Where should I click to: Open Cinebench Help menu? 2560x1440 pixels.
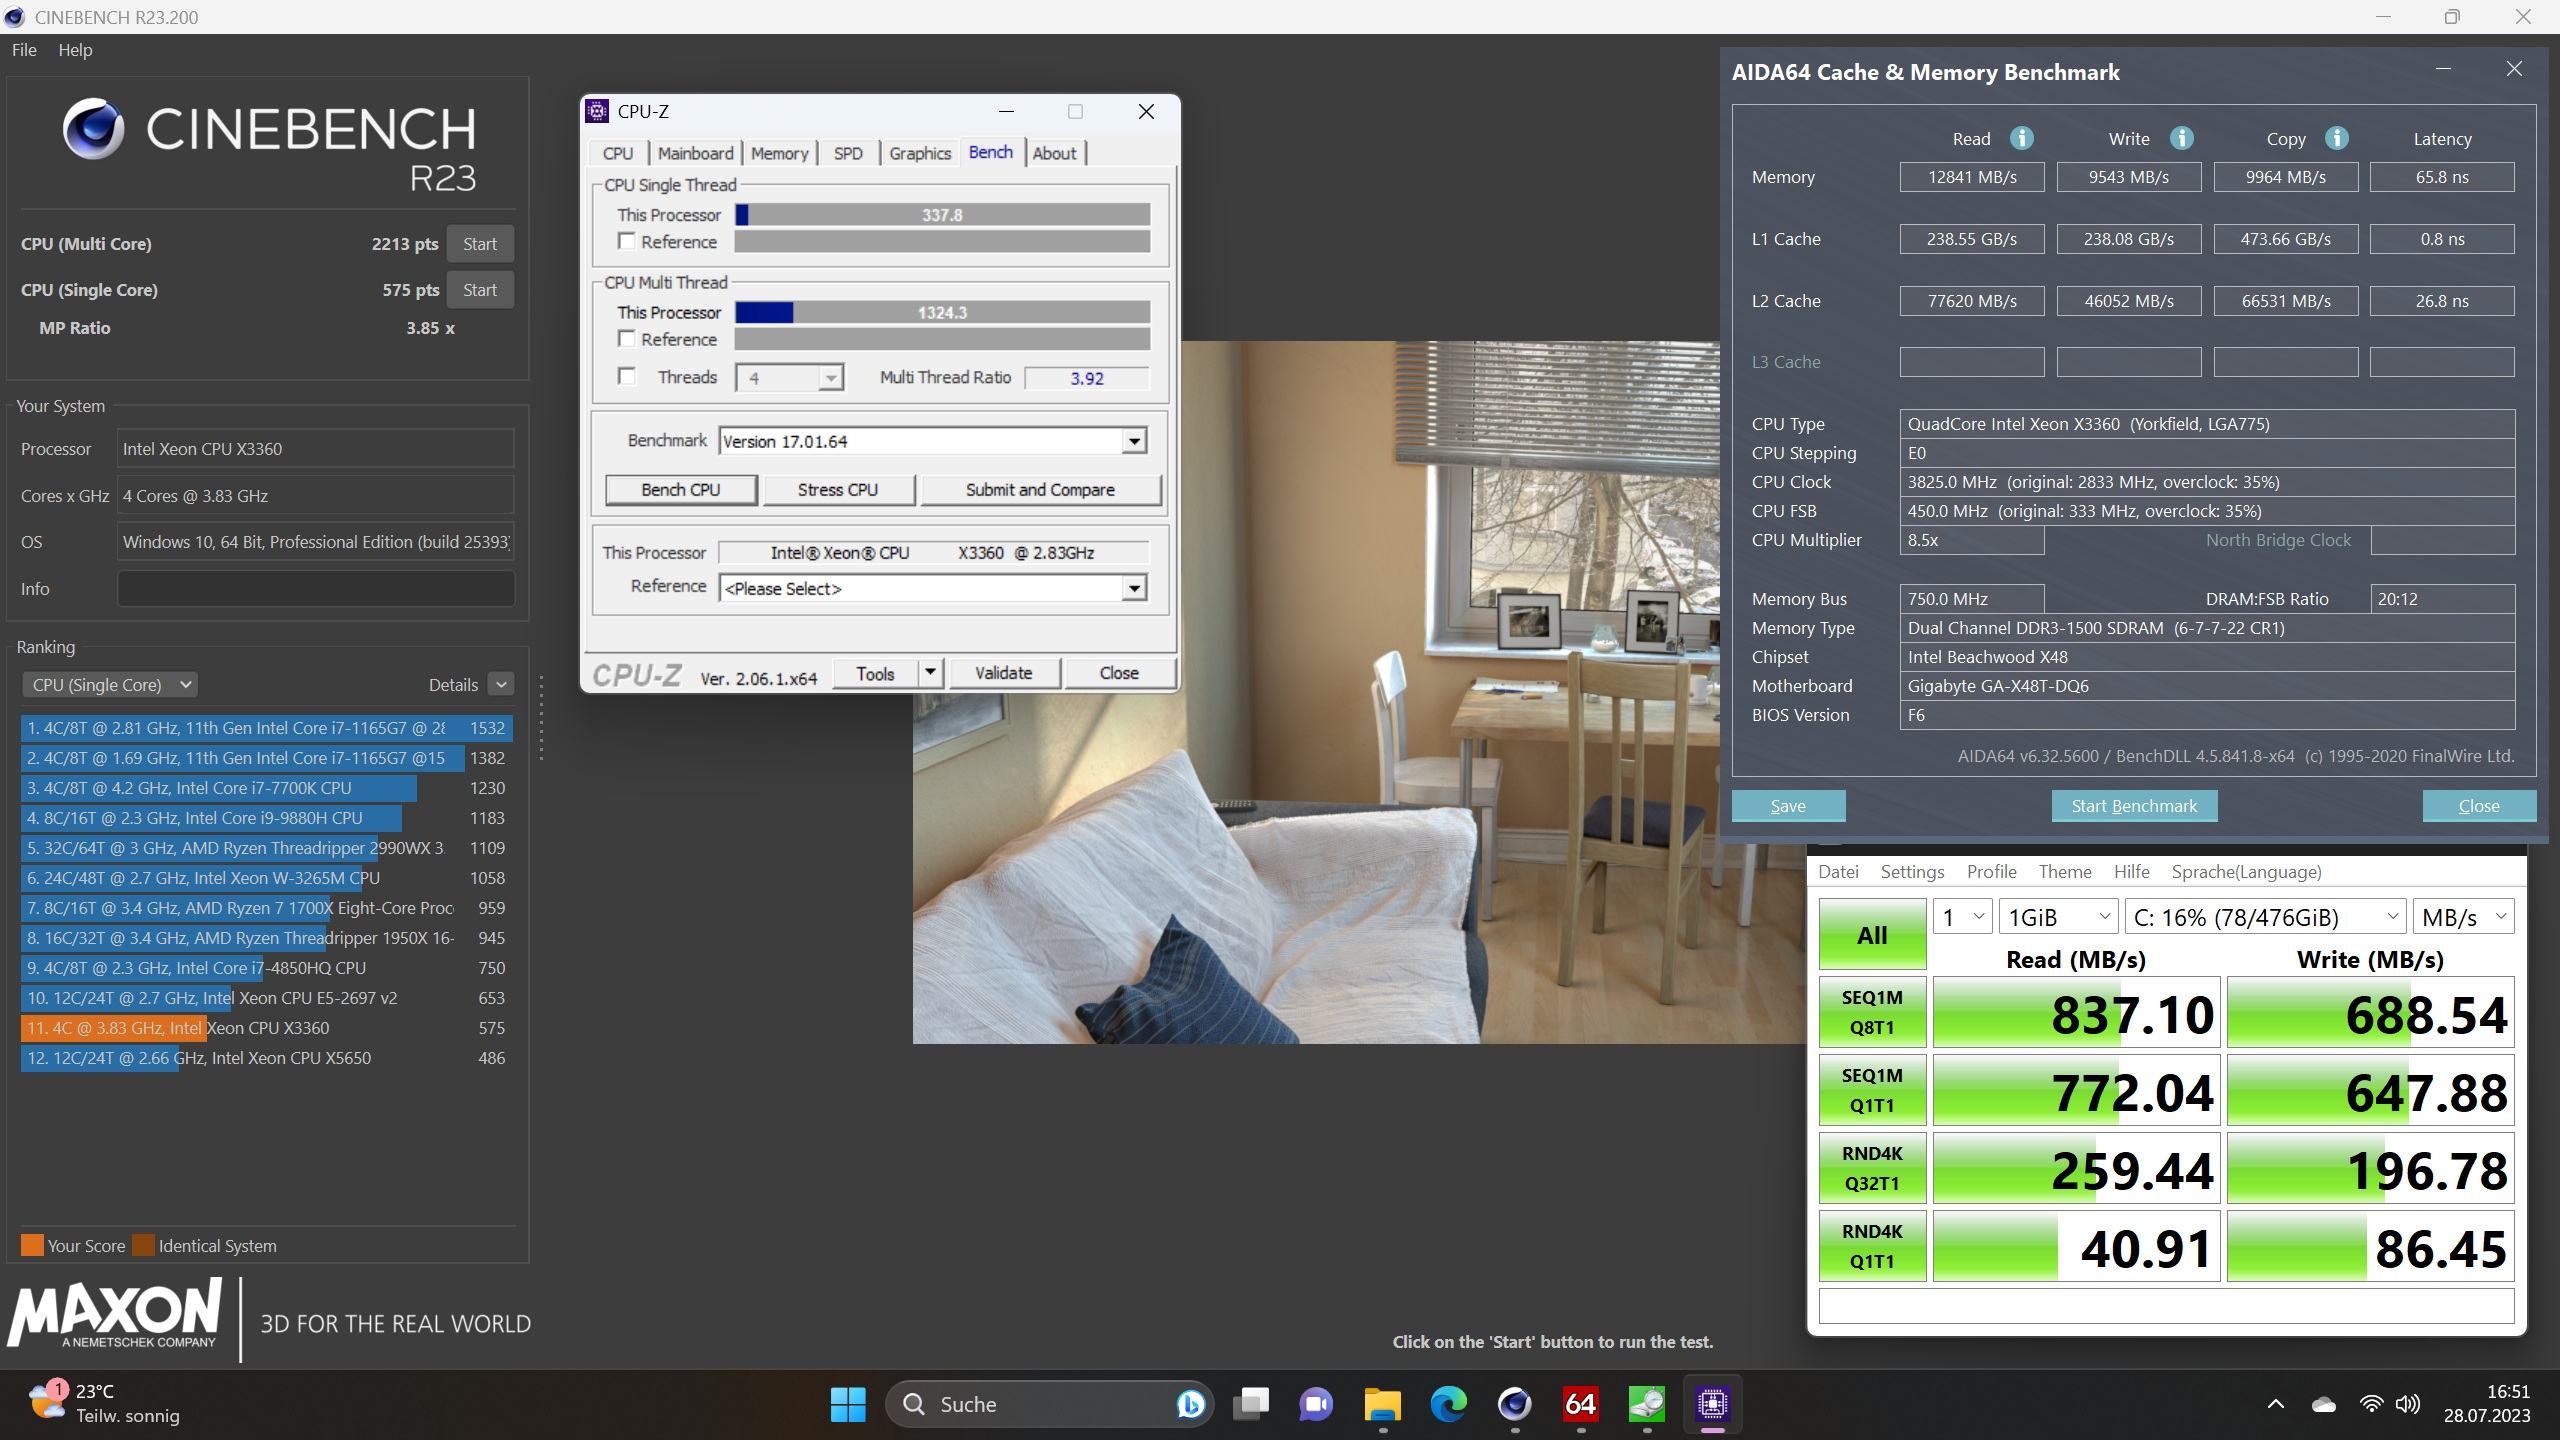click(75, 50)
